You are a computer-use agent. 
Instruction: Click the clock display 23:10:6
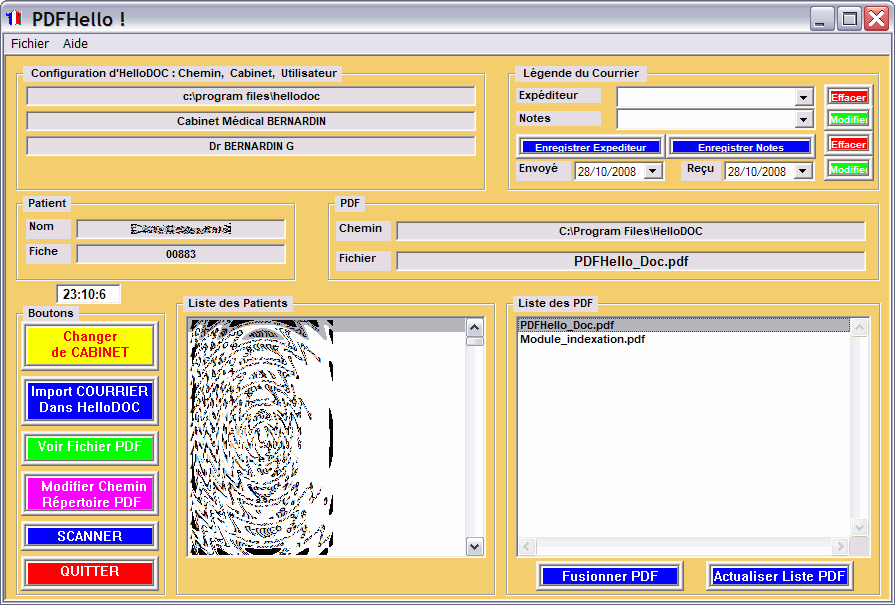(88, 294)
